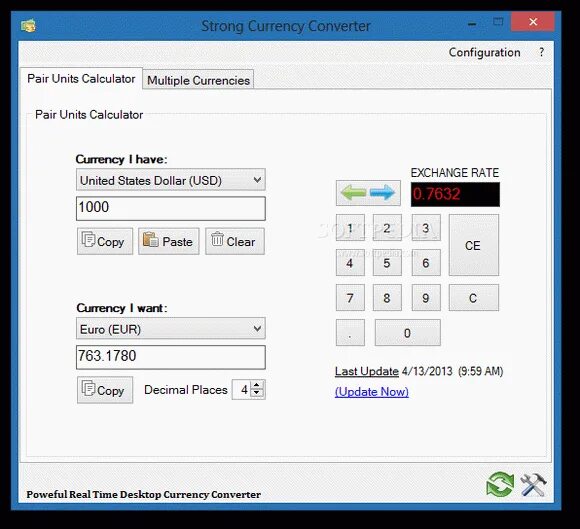
Task: Decrease decimal places with down arrow
Action: click(x=257, y=394)
